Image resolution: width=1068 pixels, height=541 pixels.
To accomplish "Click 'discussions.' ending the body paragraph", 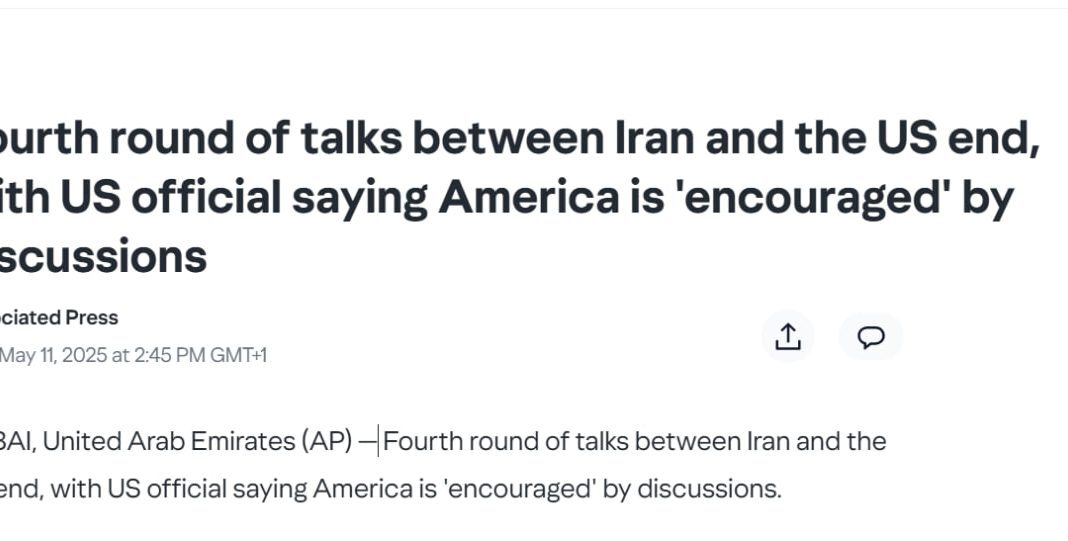I will coord(709,489).
